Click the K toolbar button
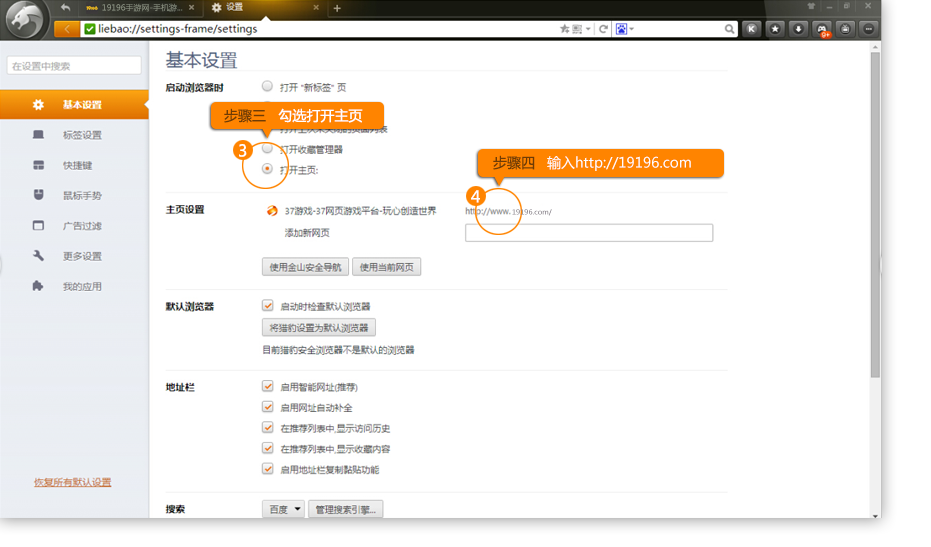 (751, 29)
